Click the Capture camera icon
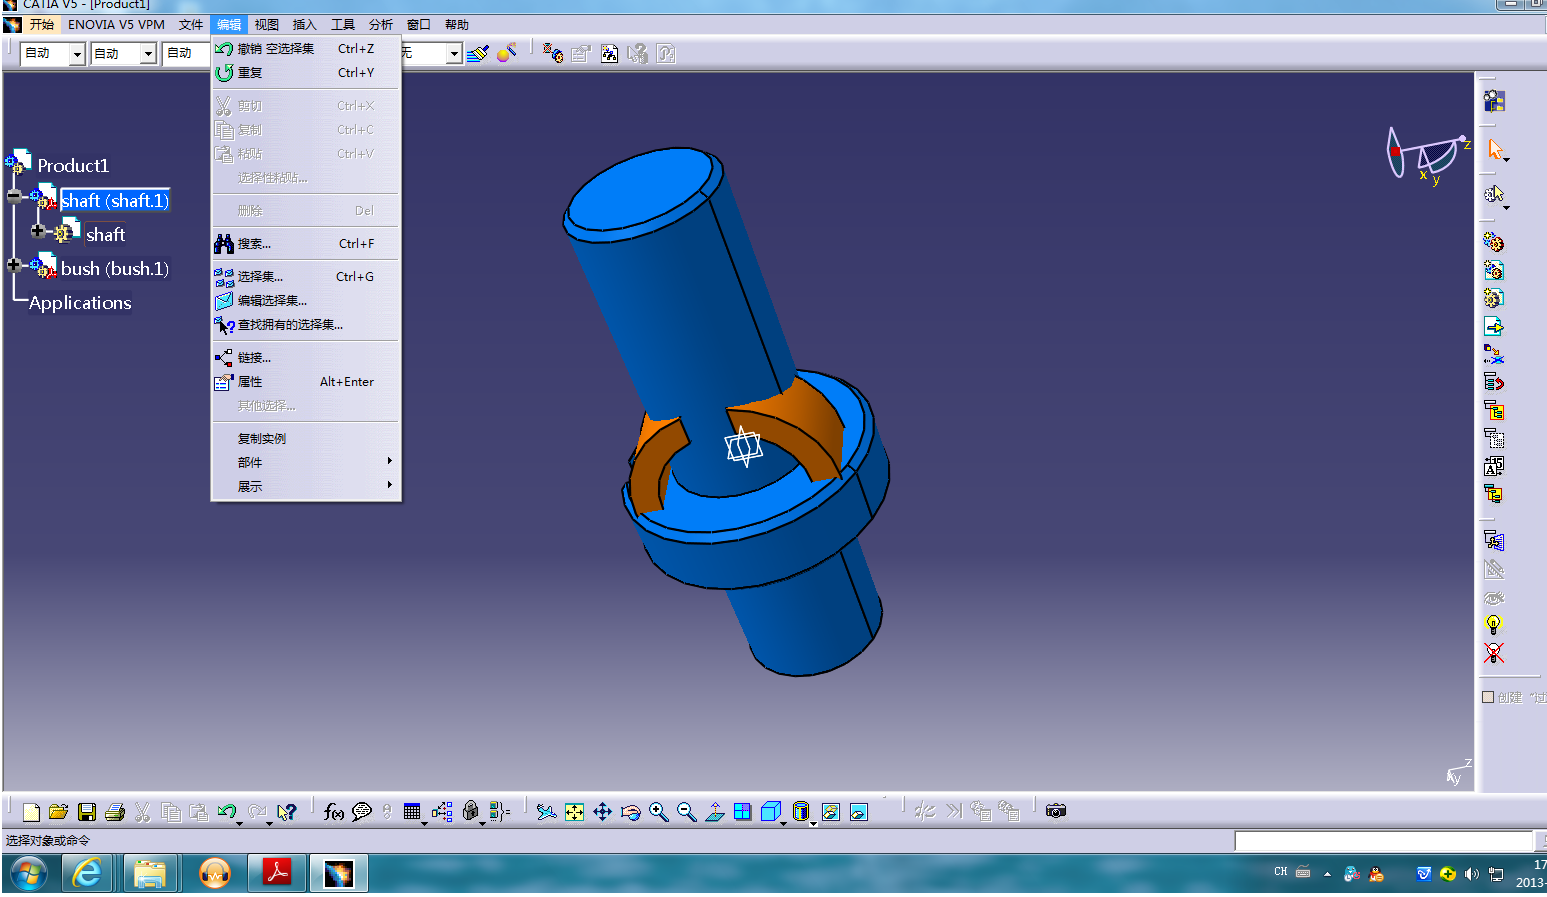The width and height of the screenshot is (1547, 897). [1055, 811]
